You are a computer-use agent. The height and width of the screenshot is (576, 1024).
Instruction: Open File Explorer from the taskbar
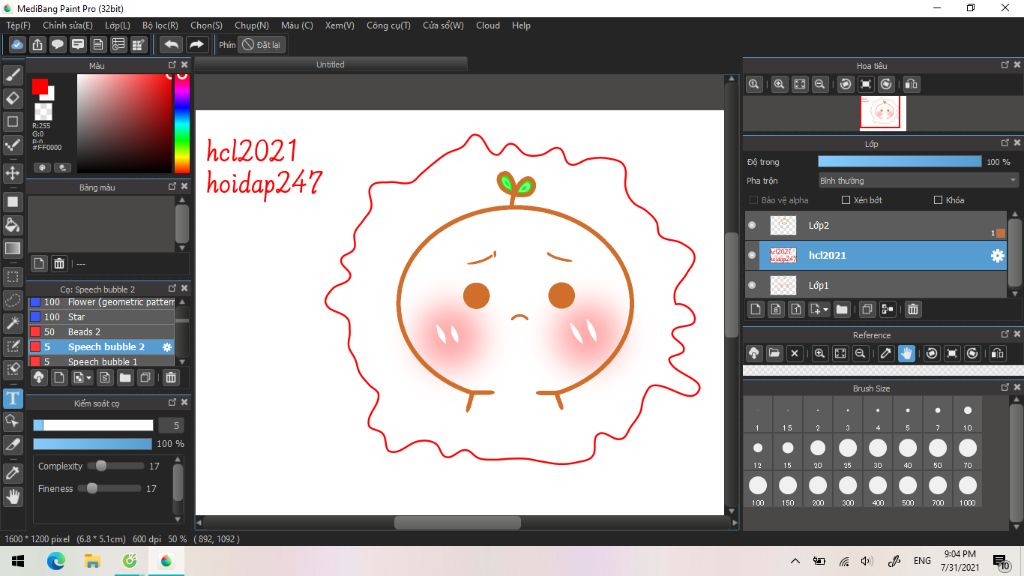coord(93,560)
